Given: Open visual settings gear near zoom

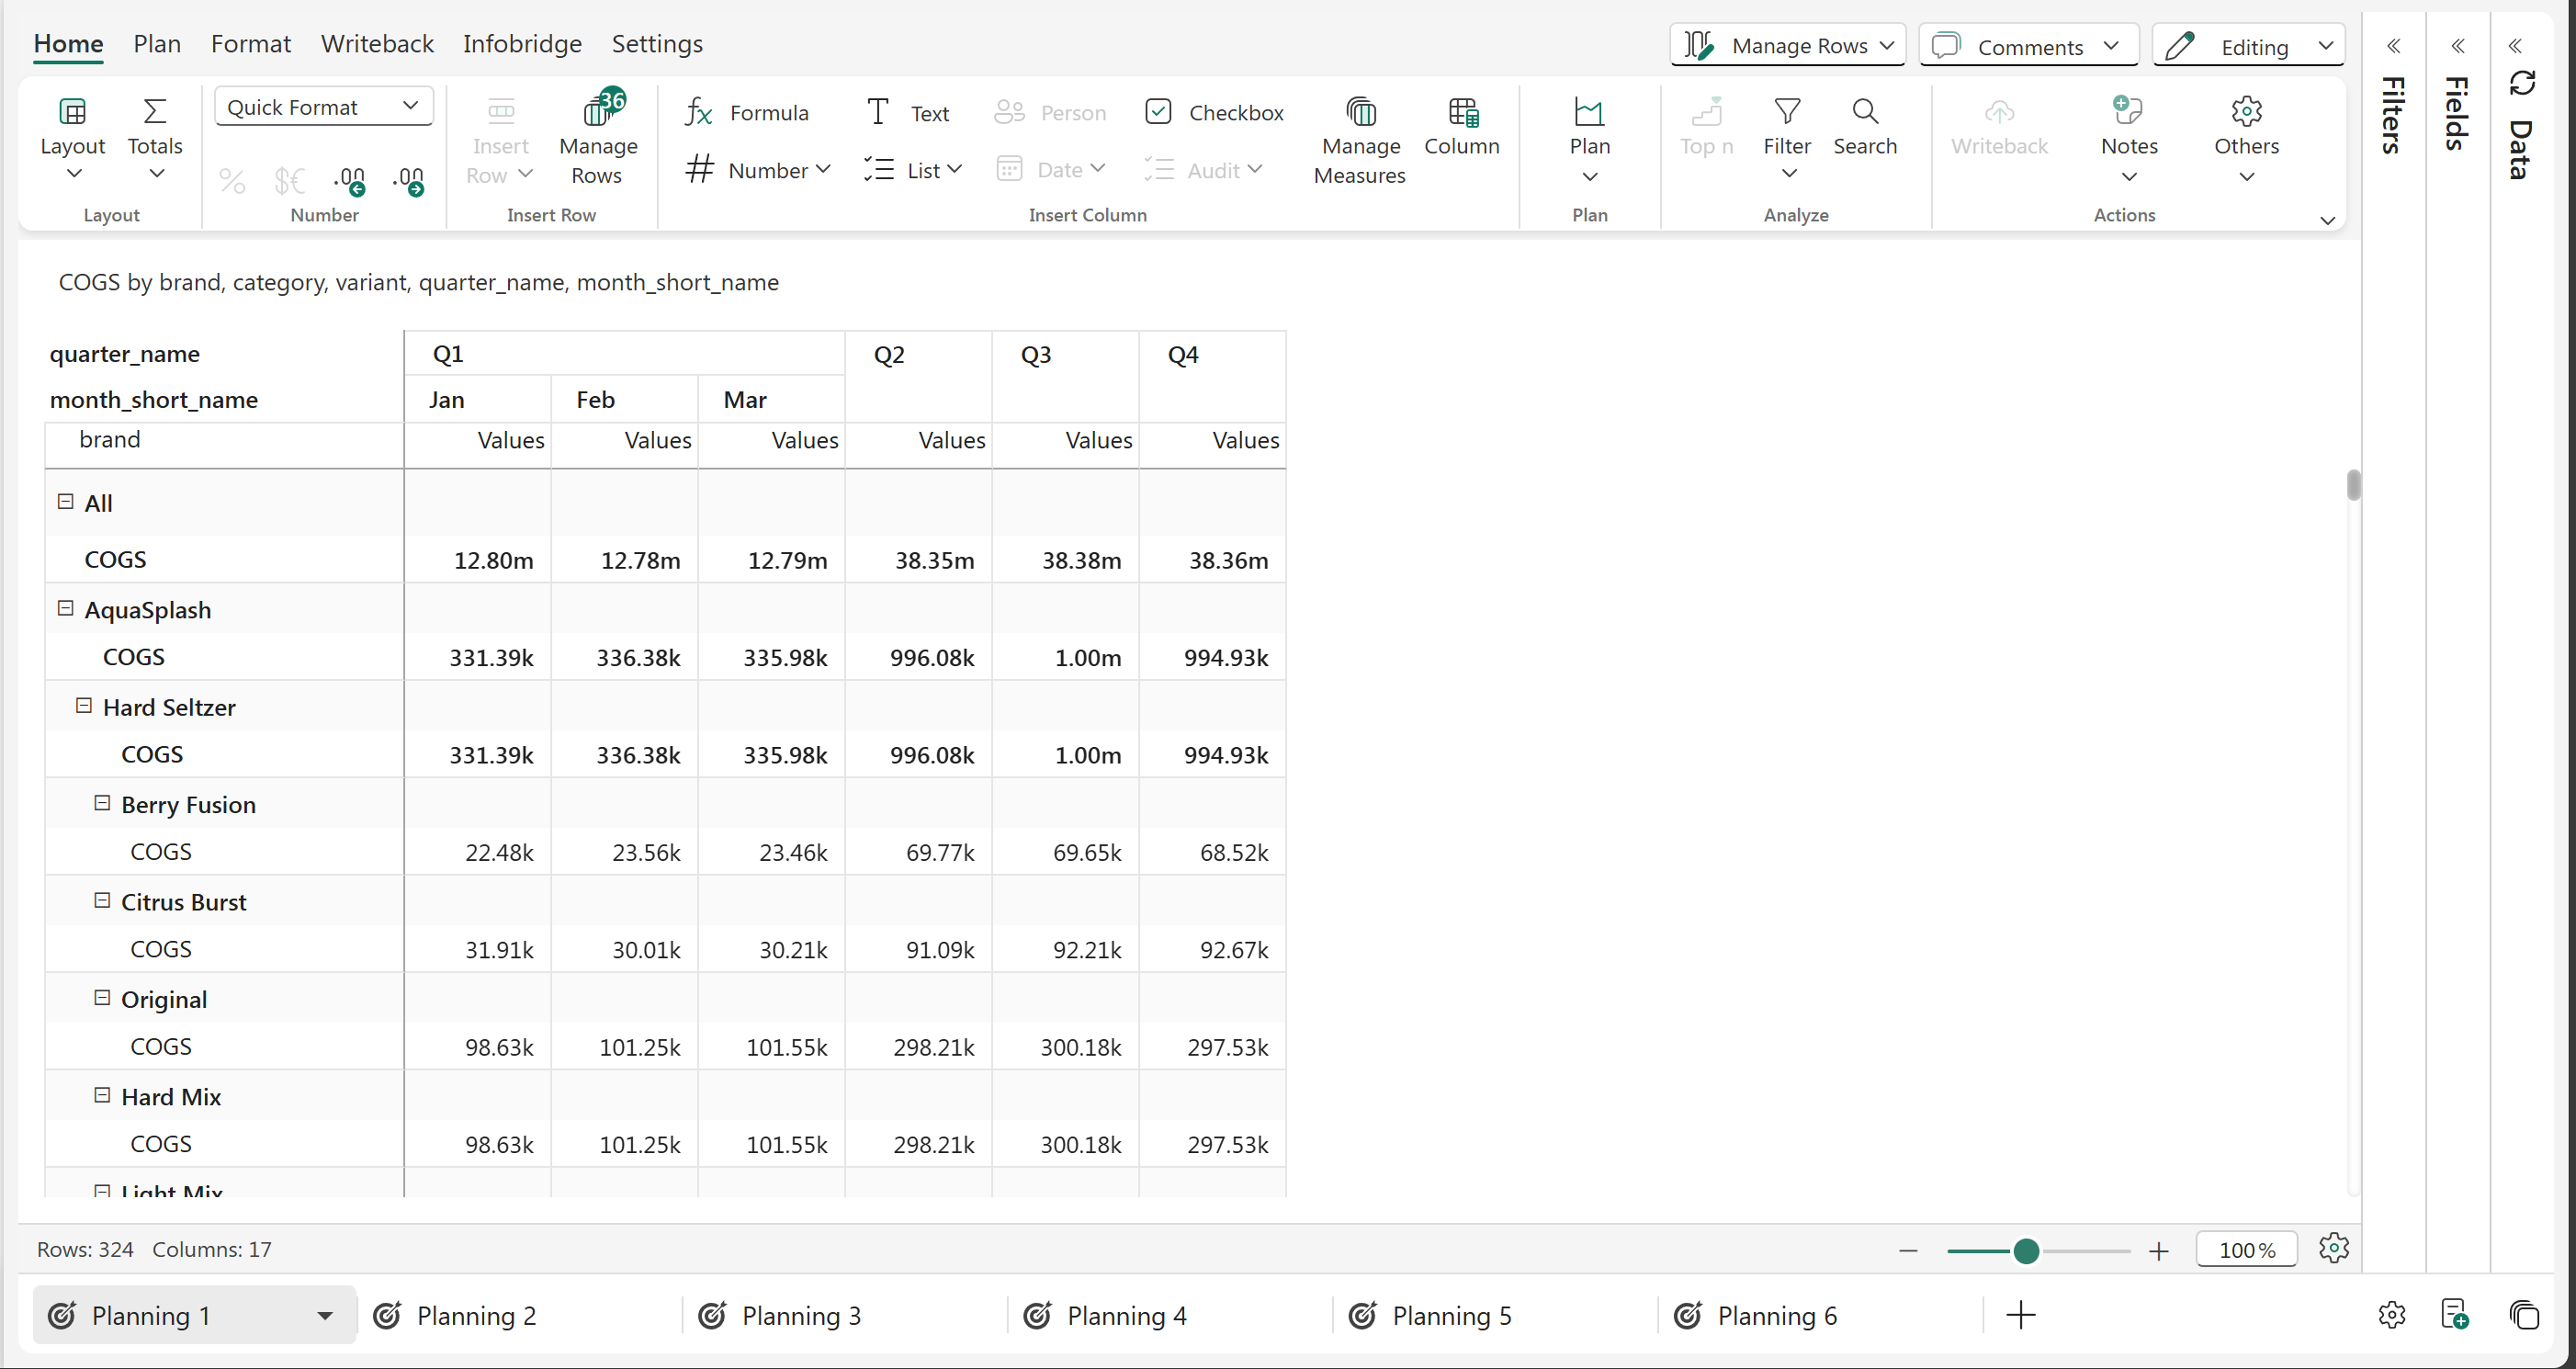Looking at the screenshot, I should [x=2333, y=1248].
